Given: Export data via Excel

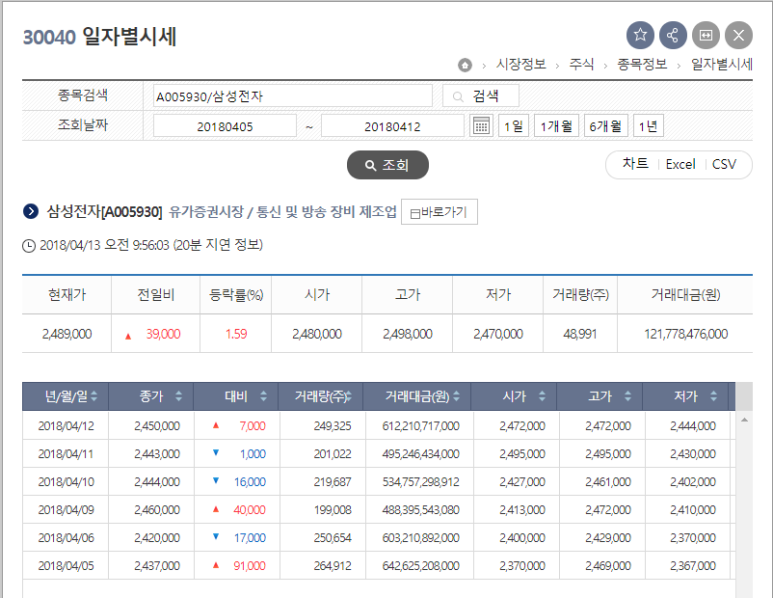Looking at the screenshot, I should (x=680, y=164).
